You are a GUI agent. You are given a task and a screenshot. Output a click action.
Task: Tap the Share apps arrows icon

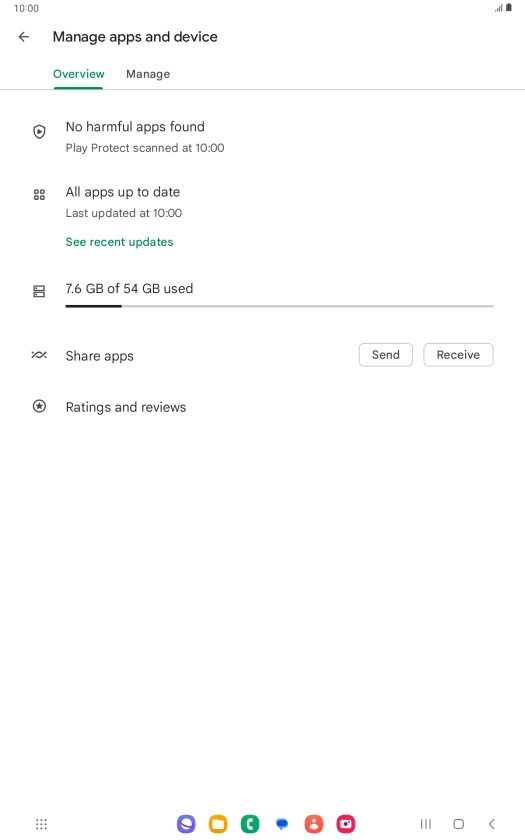[x=39, y=355]
